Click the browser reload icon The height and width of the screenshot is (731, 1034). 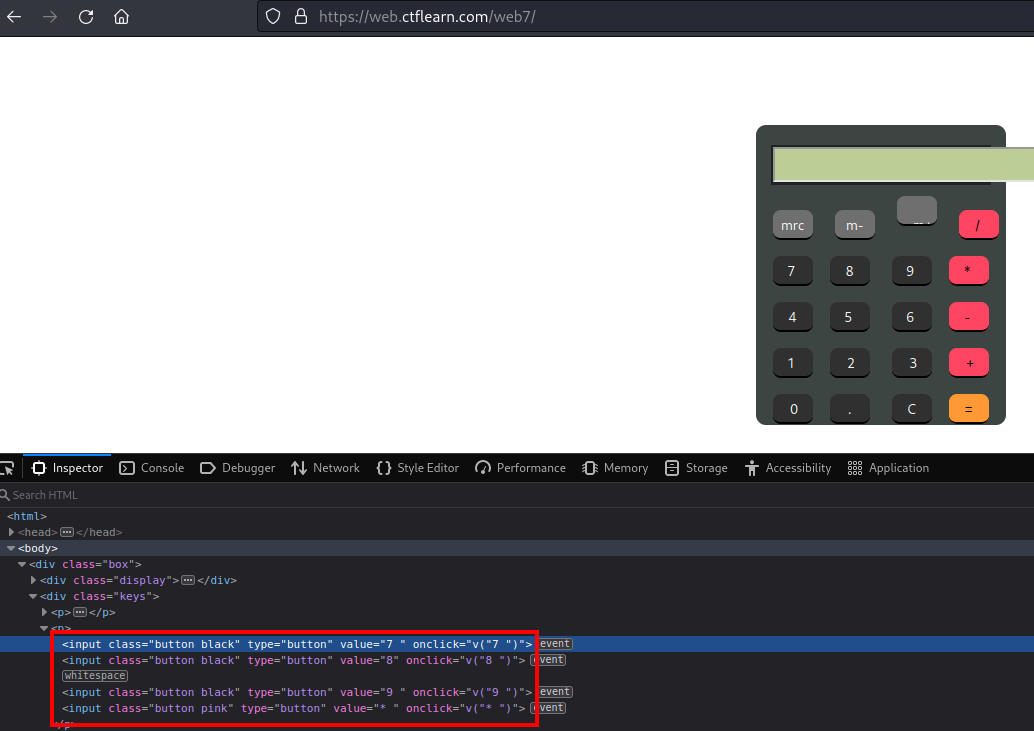[x=86, y=17]
